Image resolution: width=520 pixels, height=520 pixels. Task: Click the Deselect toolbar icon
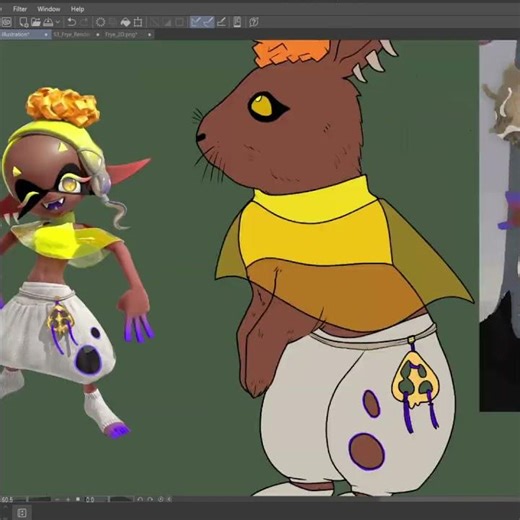(154, 22)
